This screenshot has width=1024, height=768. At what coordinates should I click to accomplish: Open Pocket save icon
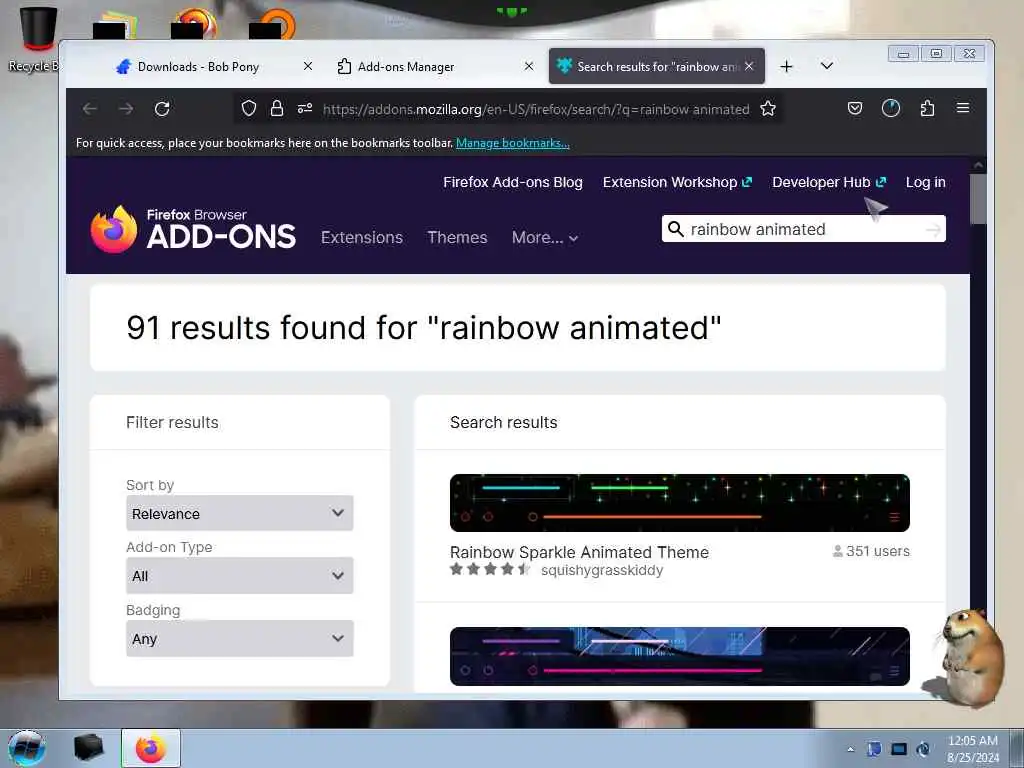855,108
